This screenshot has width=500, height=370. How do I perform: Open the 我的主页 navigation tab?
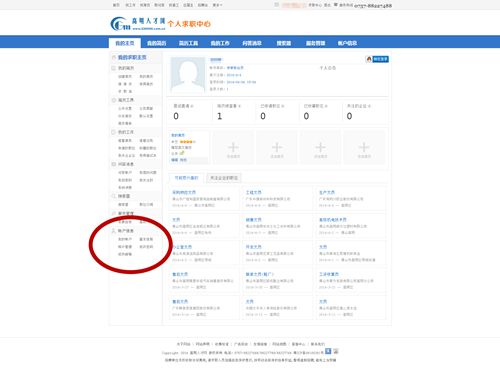125,43
